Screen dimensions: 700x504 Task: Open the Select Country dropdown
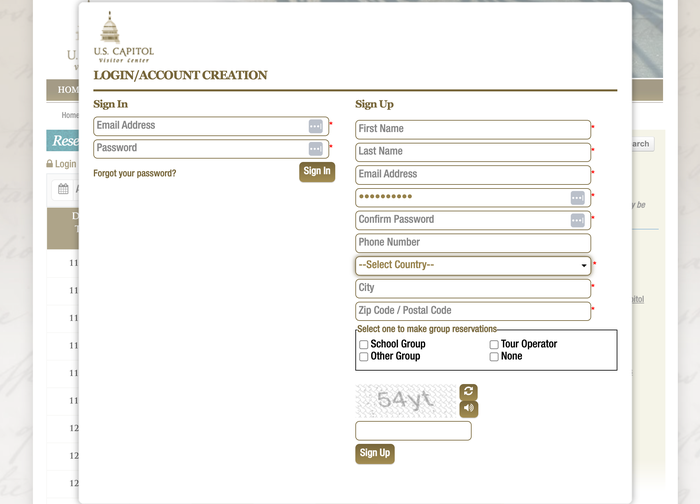[x=473, y=266]
